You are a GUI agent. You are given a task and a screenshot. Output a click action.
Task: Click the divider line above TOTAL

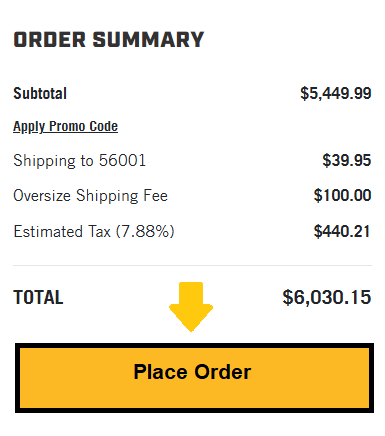point(192,266)
